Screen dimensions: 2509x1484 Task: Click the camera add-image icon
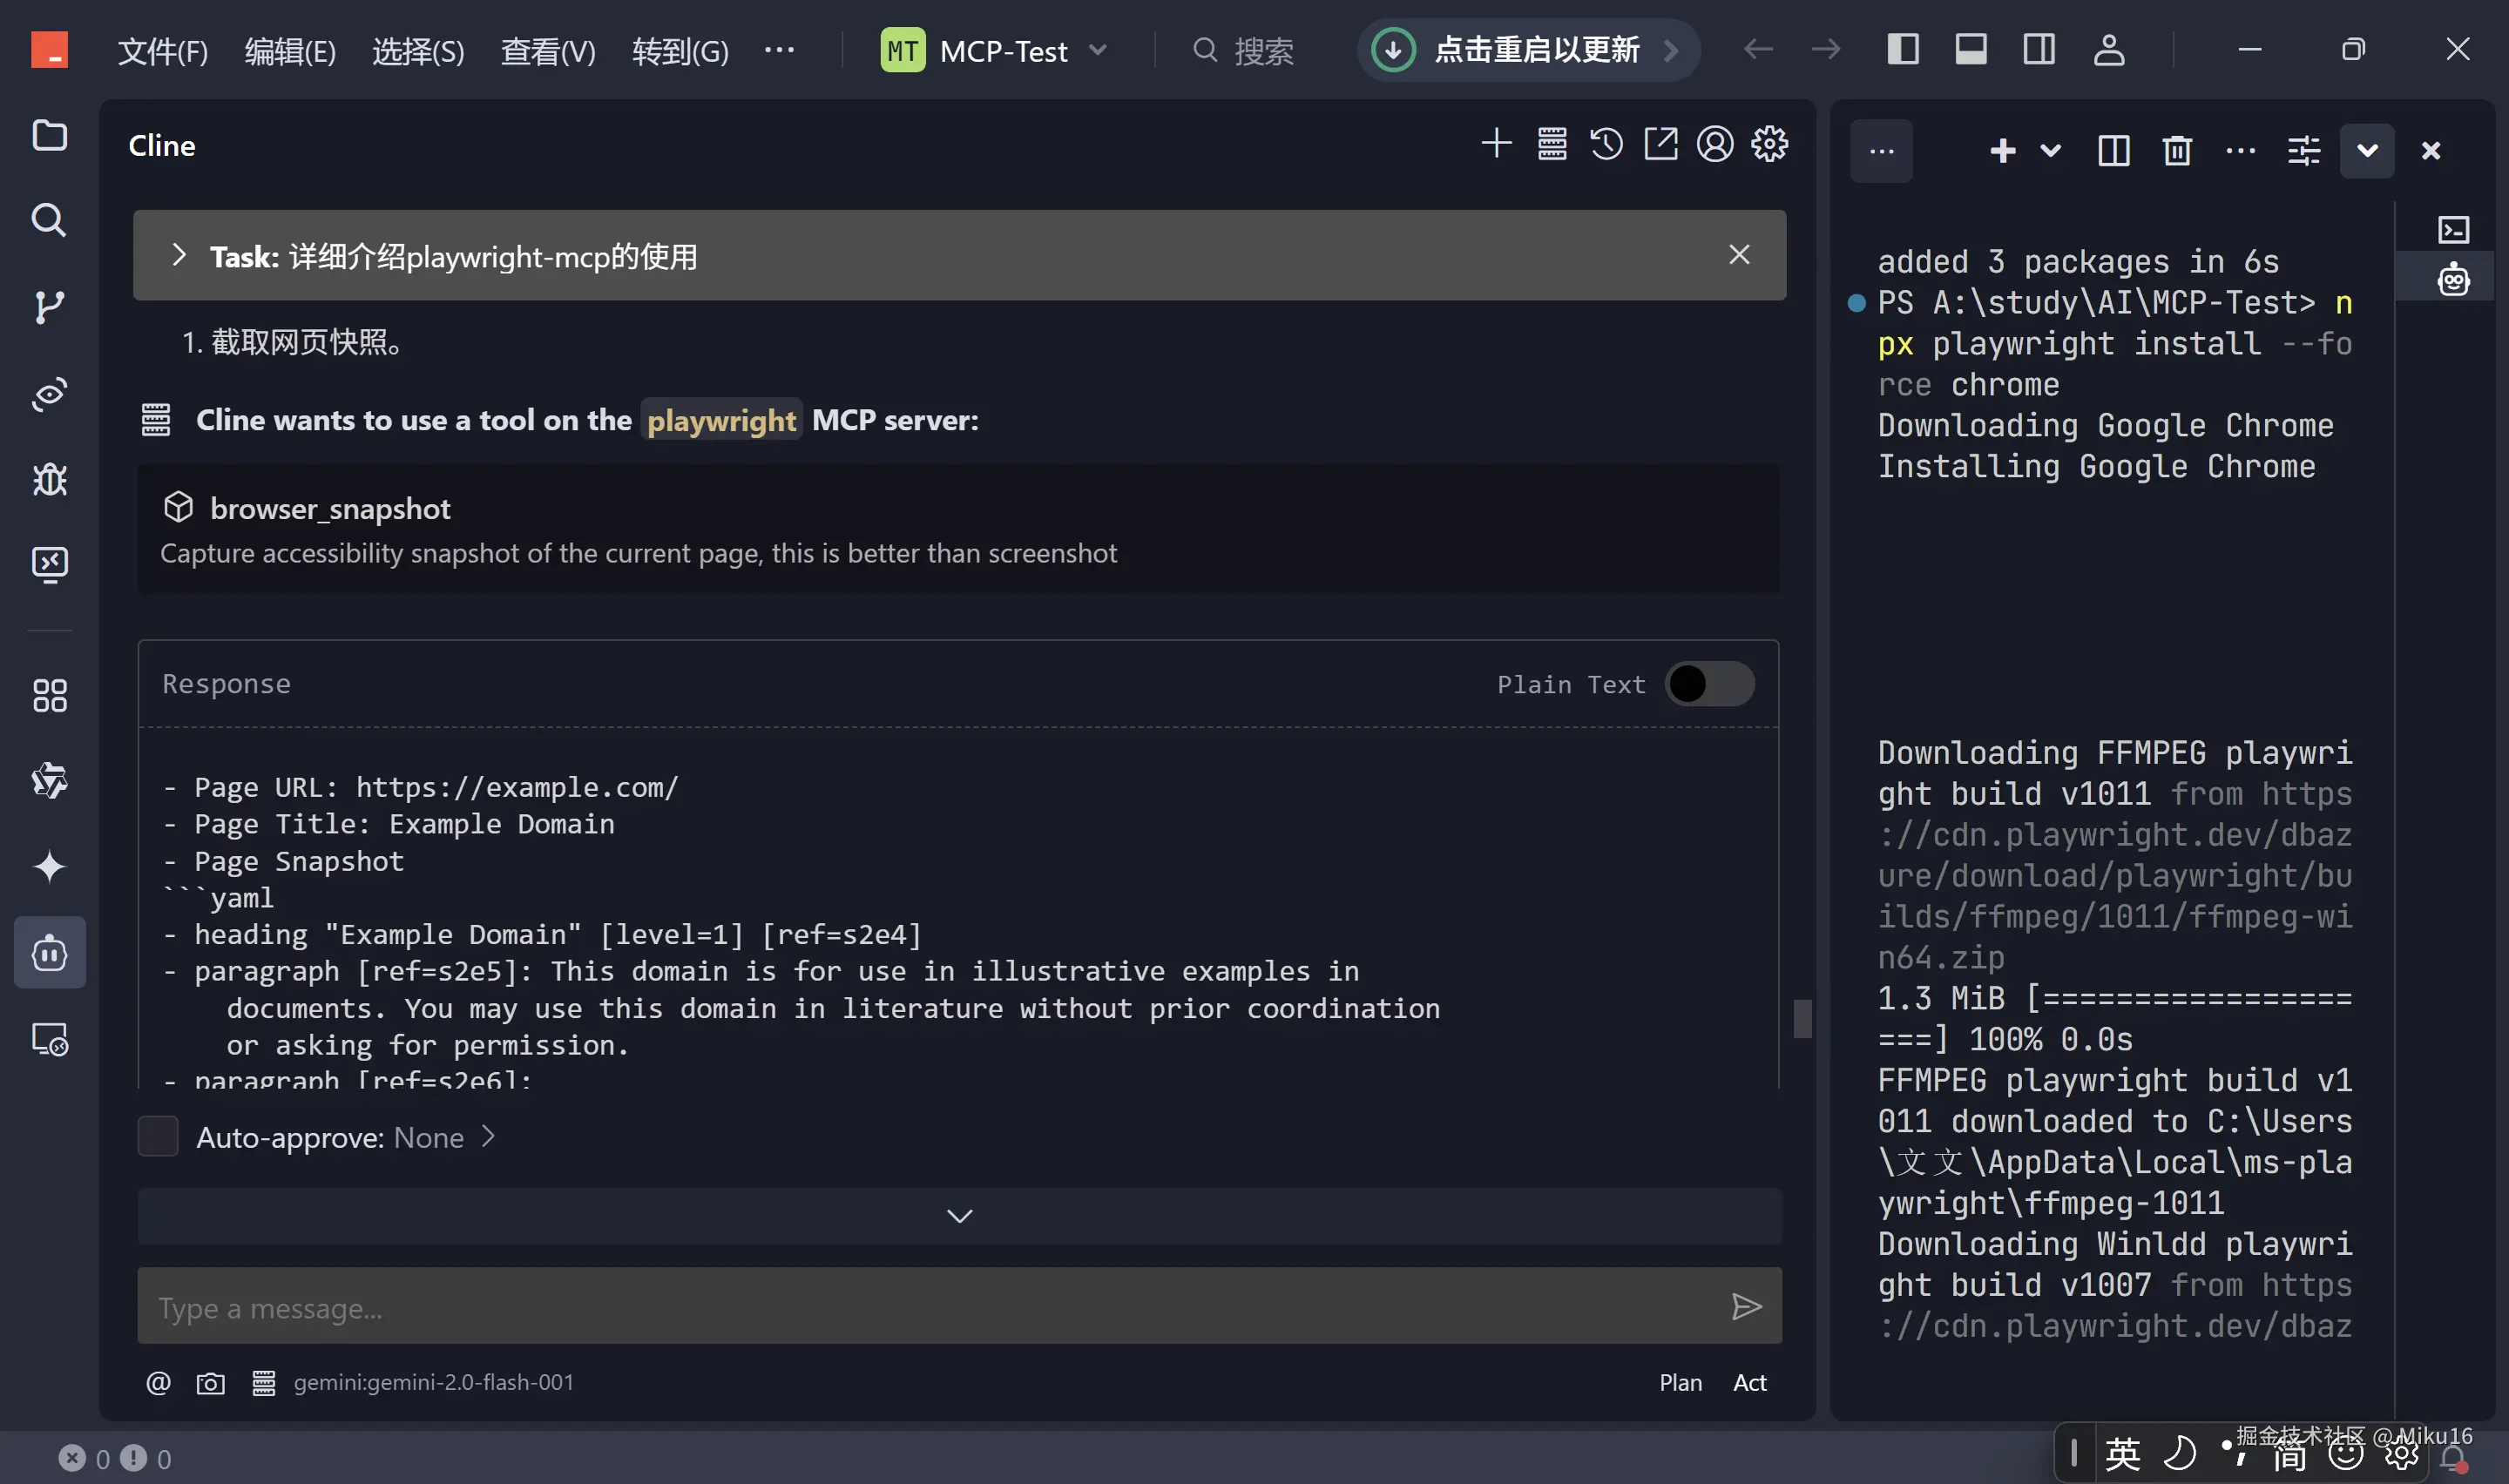210,1383
